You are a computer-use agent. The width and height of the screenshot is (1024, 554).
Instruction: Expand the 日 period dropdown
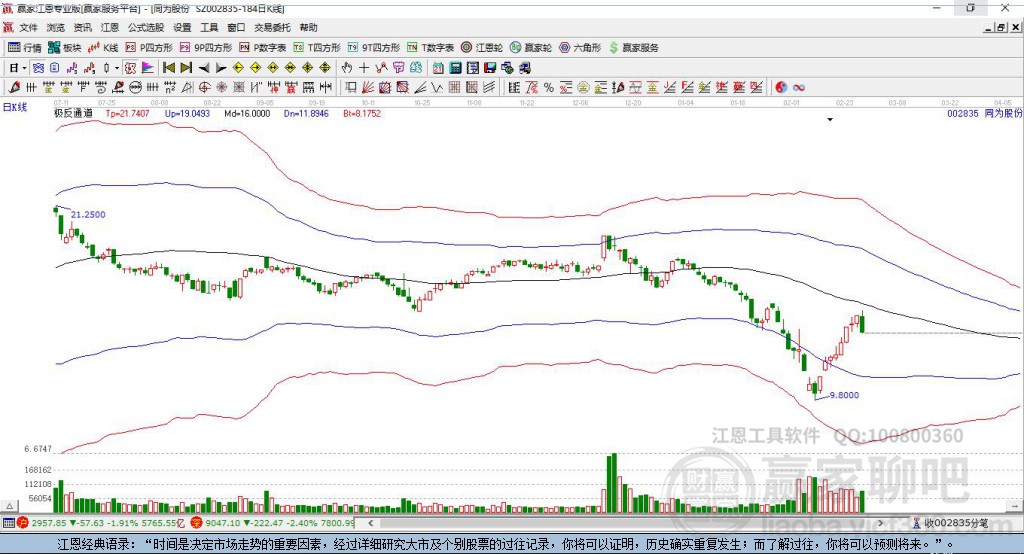(x=24, y=68)
